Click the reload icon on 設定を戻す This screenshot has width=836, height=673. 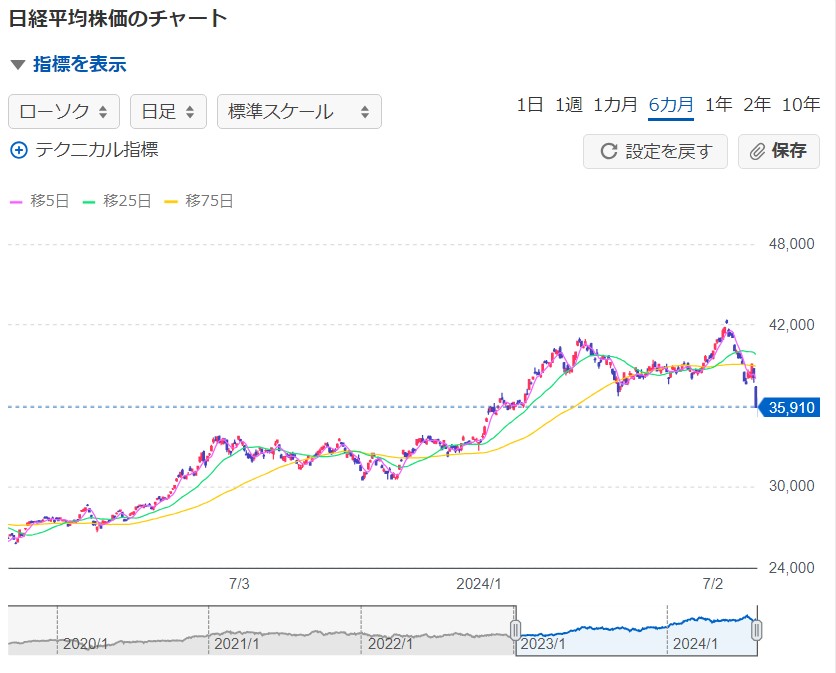click(608, 152)
